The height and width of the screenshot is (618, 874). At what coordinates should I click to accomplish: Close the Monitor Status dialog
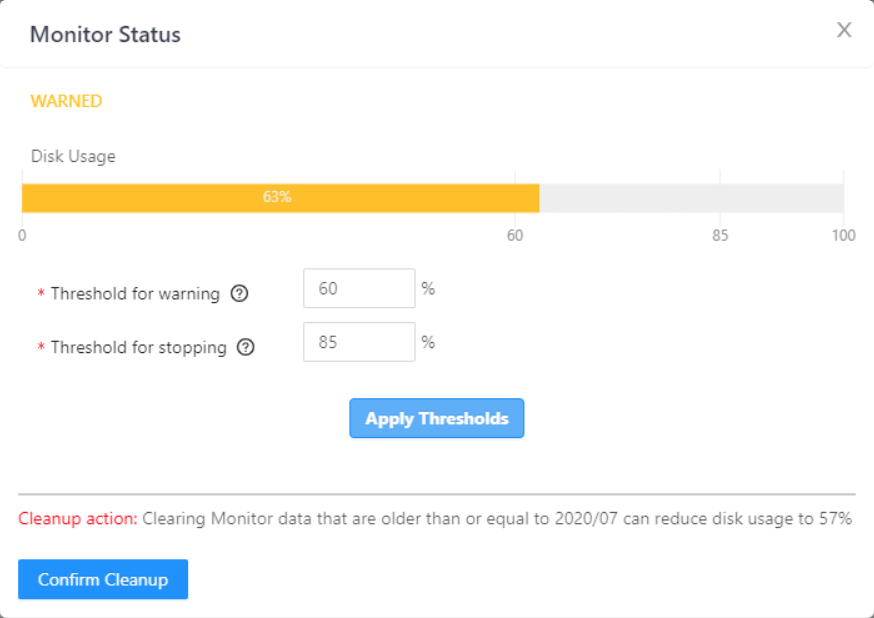click(x=843, y=30)
